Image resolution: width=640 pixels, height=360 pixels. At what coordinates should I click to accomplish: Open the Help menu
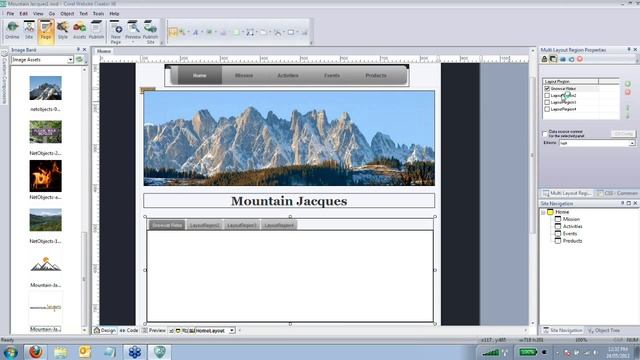tap(114, 13)
